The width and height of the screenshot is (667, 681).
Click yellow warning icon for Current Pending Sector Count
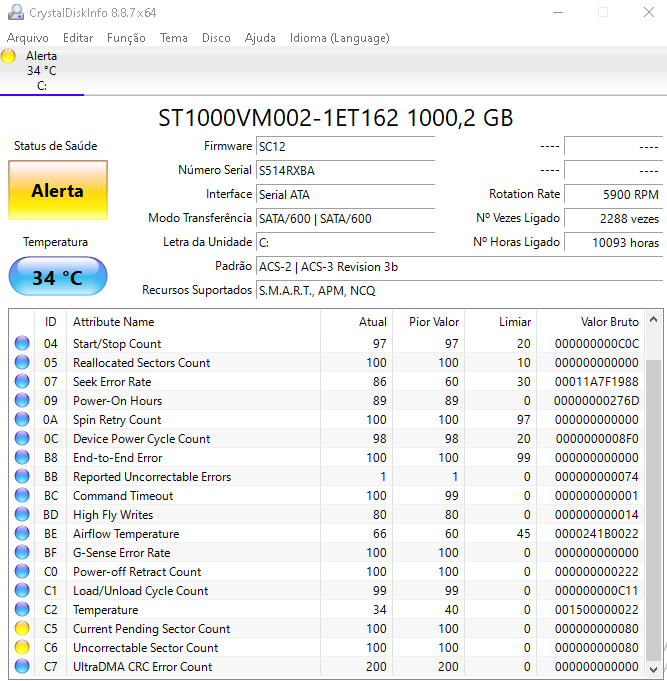point(22,628)
